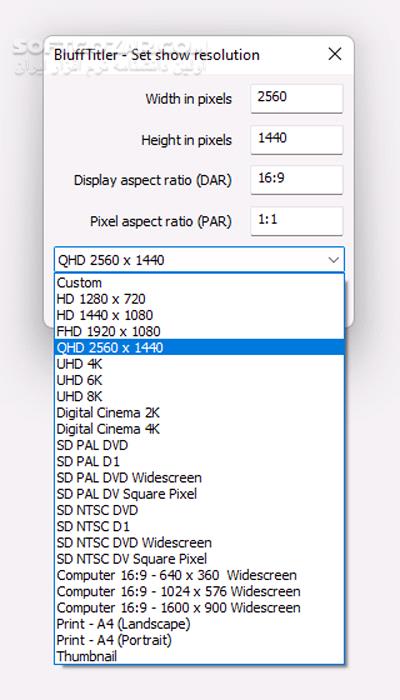Click the Width in pixels field
The height and width of the screenshot is (700, 400).
point(297,98)
